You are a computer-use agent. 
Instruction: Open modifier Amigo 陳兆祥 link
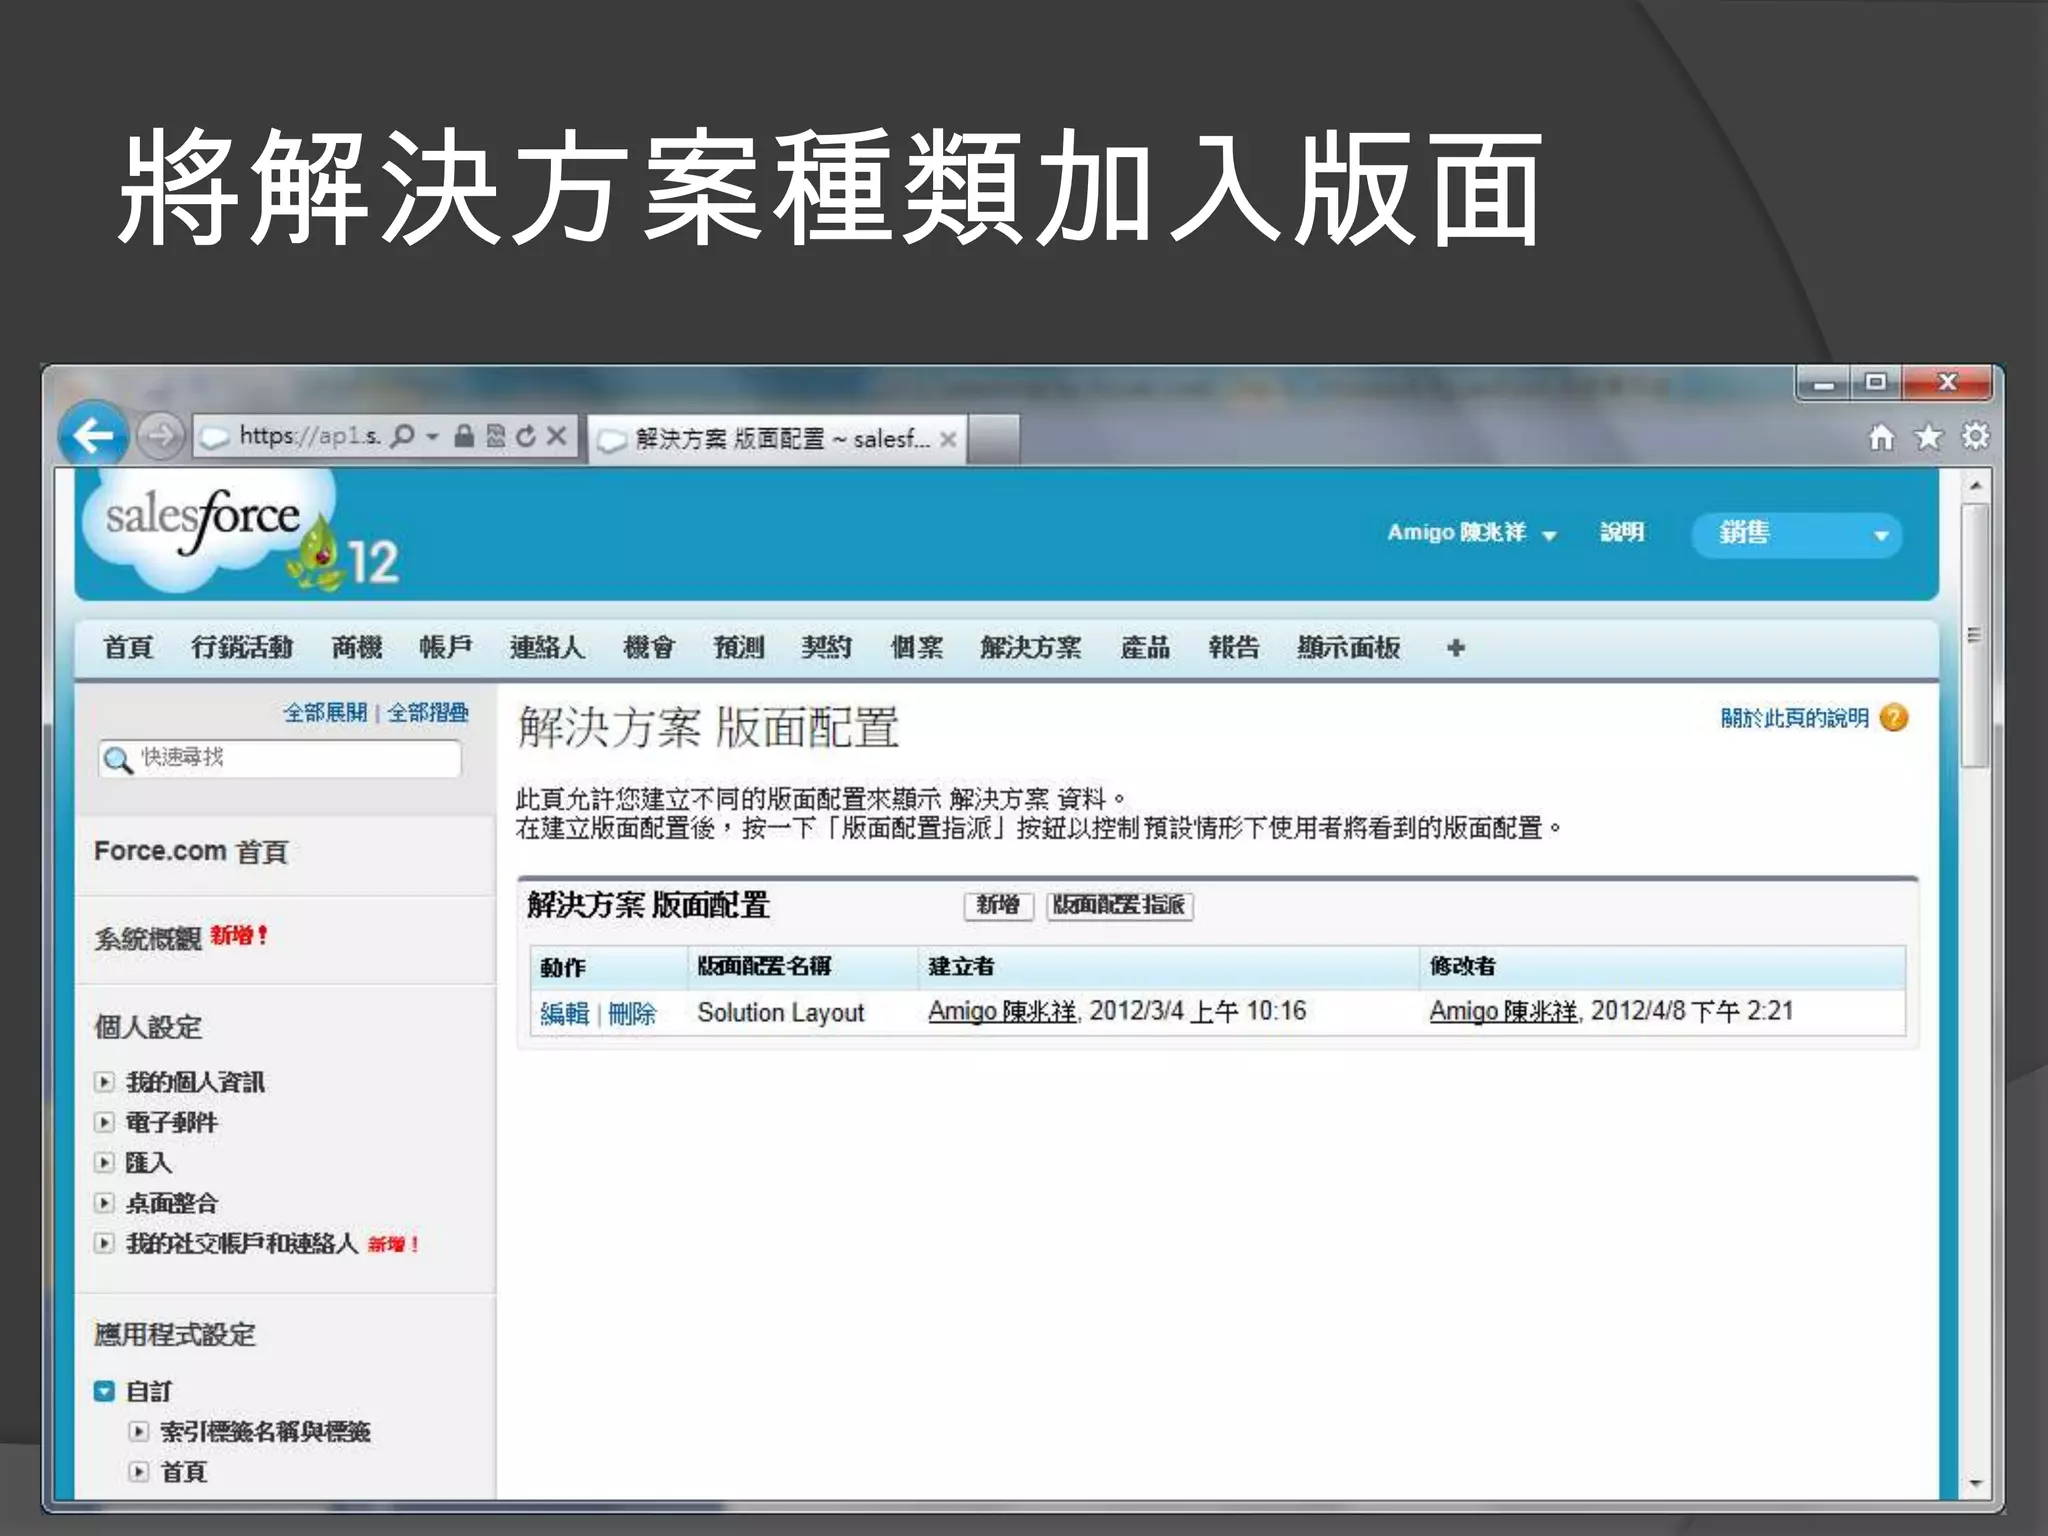click(x=1503, y=1012)
